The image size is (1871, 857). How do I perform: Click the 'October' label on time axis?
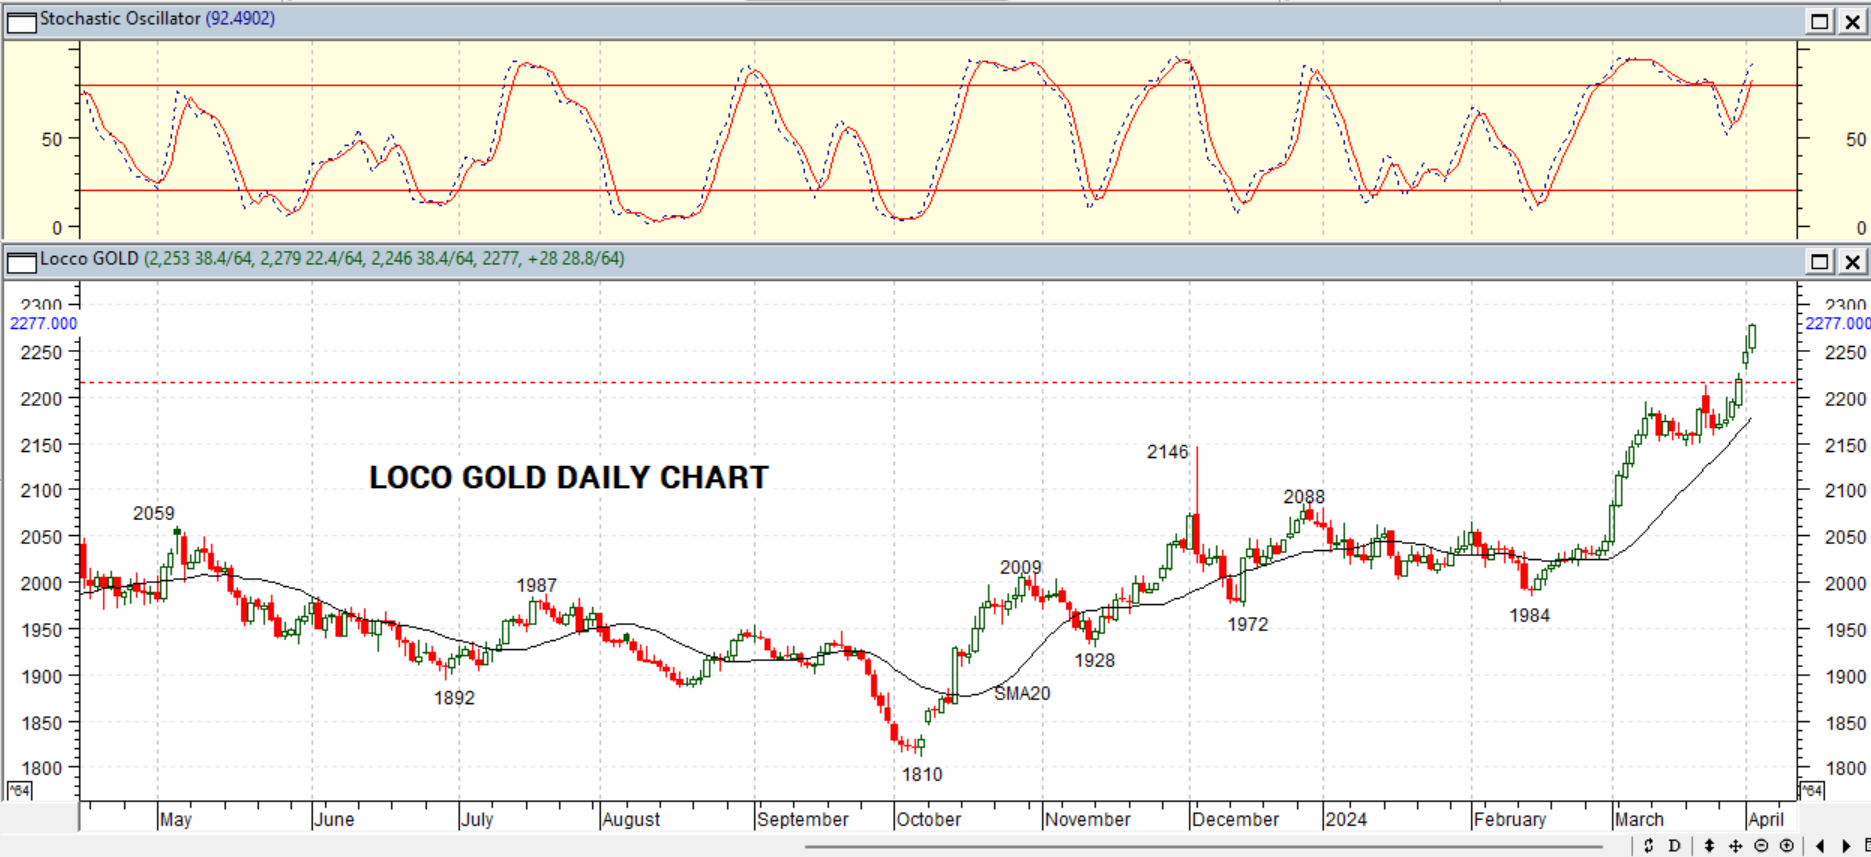[929, 819]
